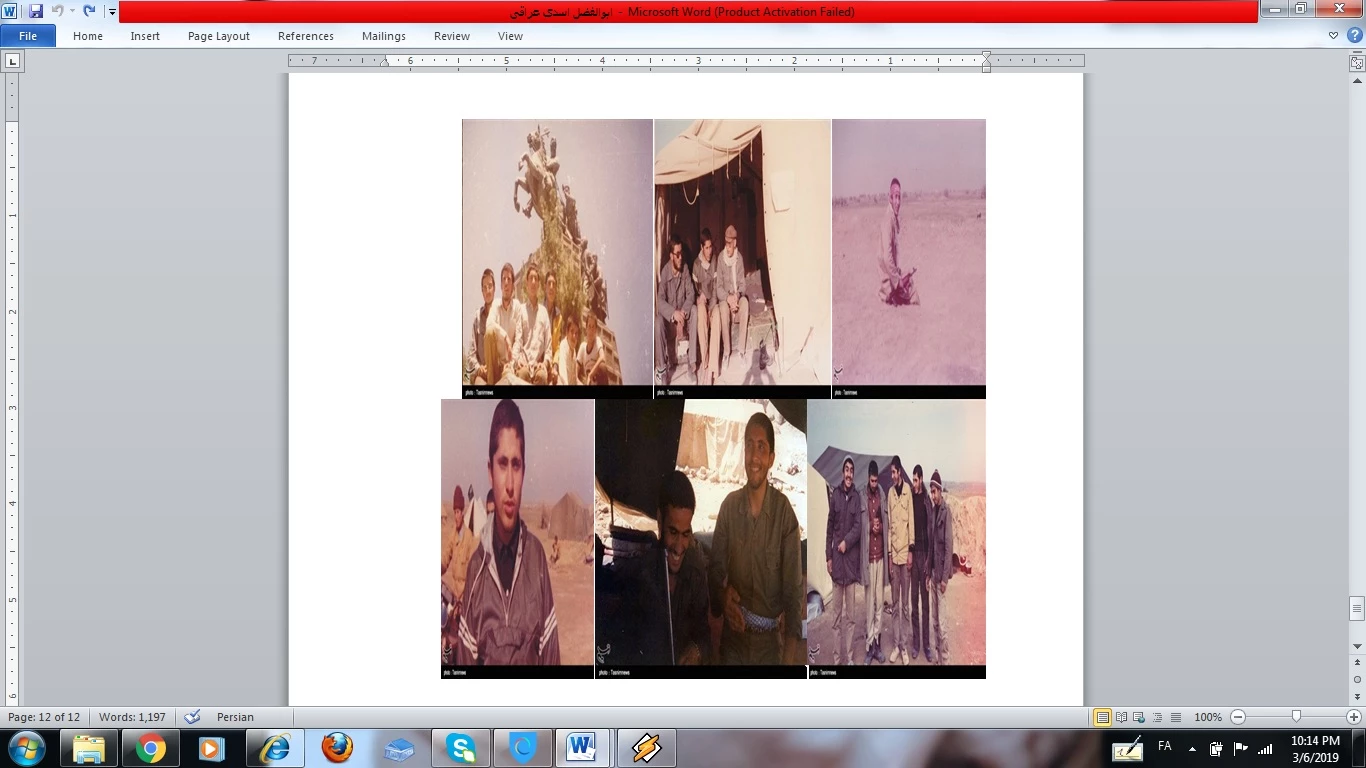
Task: Open Word Help question mark icon
Action: pos(1355,35)
